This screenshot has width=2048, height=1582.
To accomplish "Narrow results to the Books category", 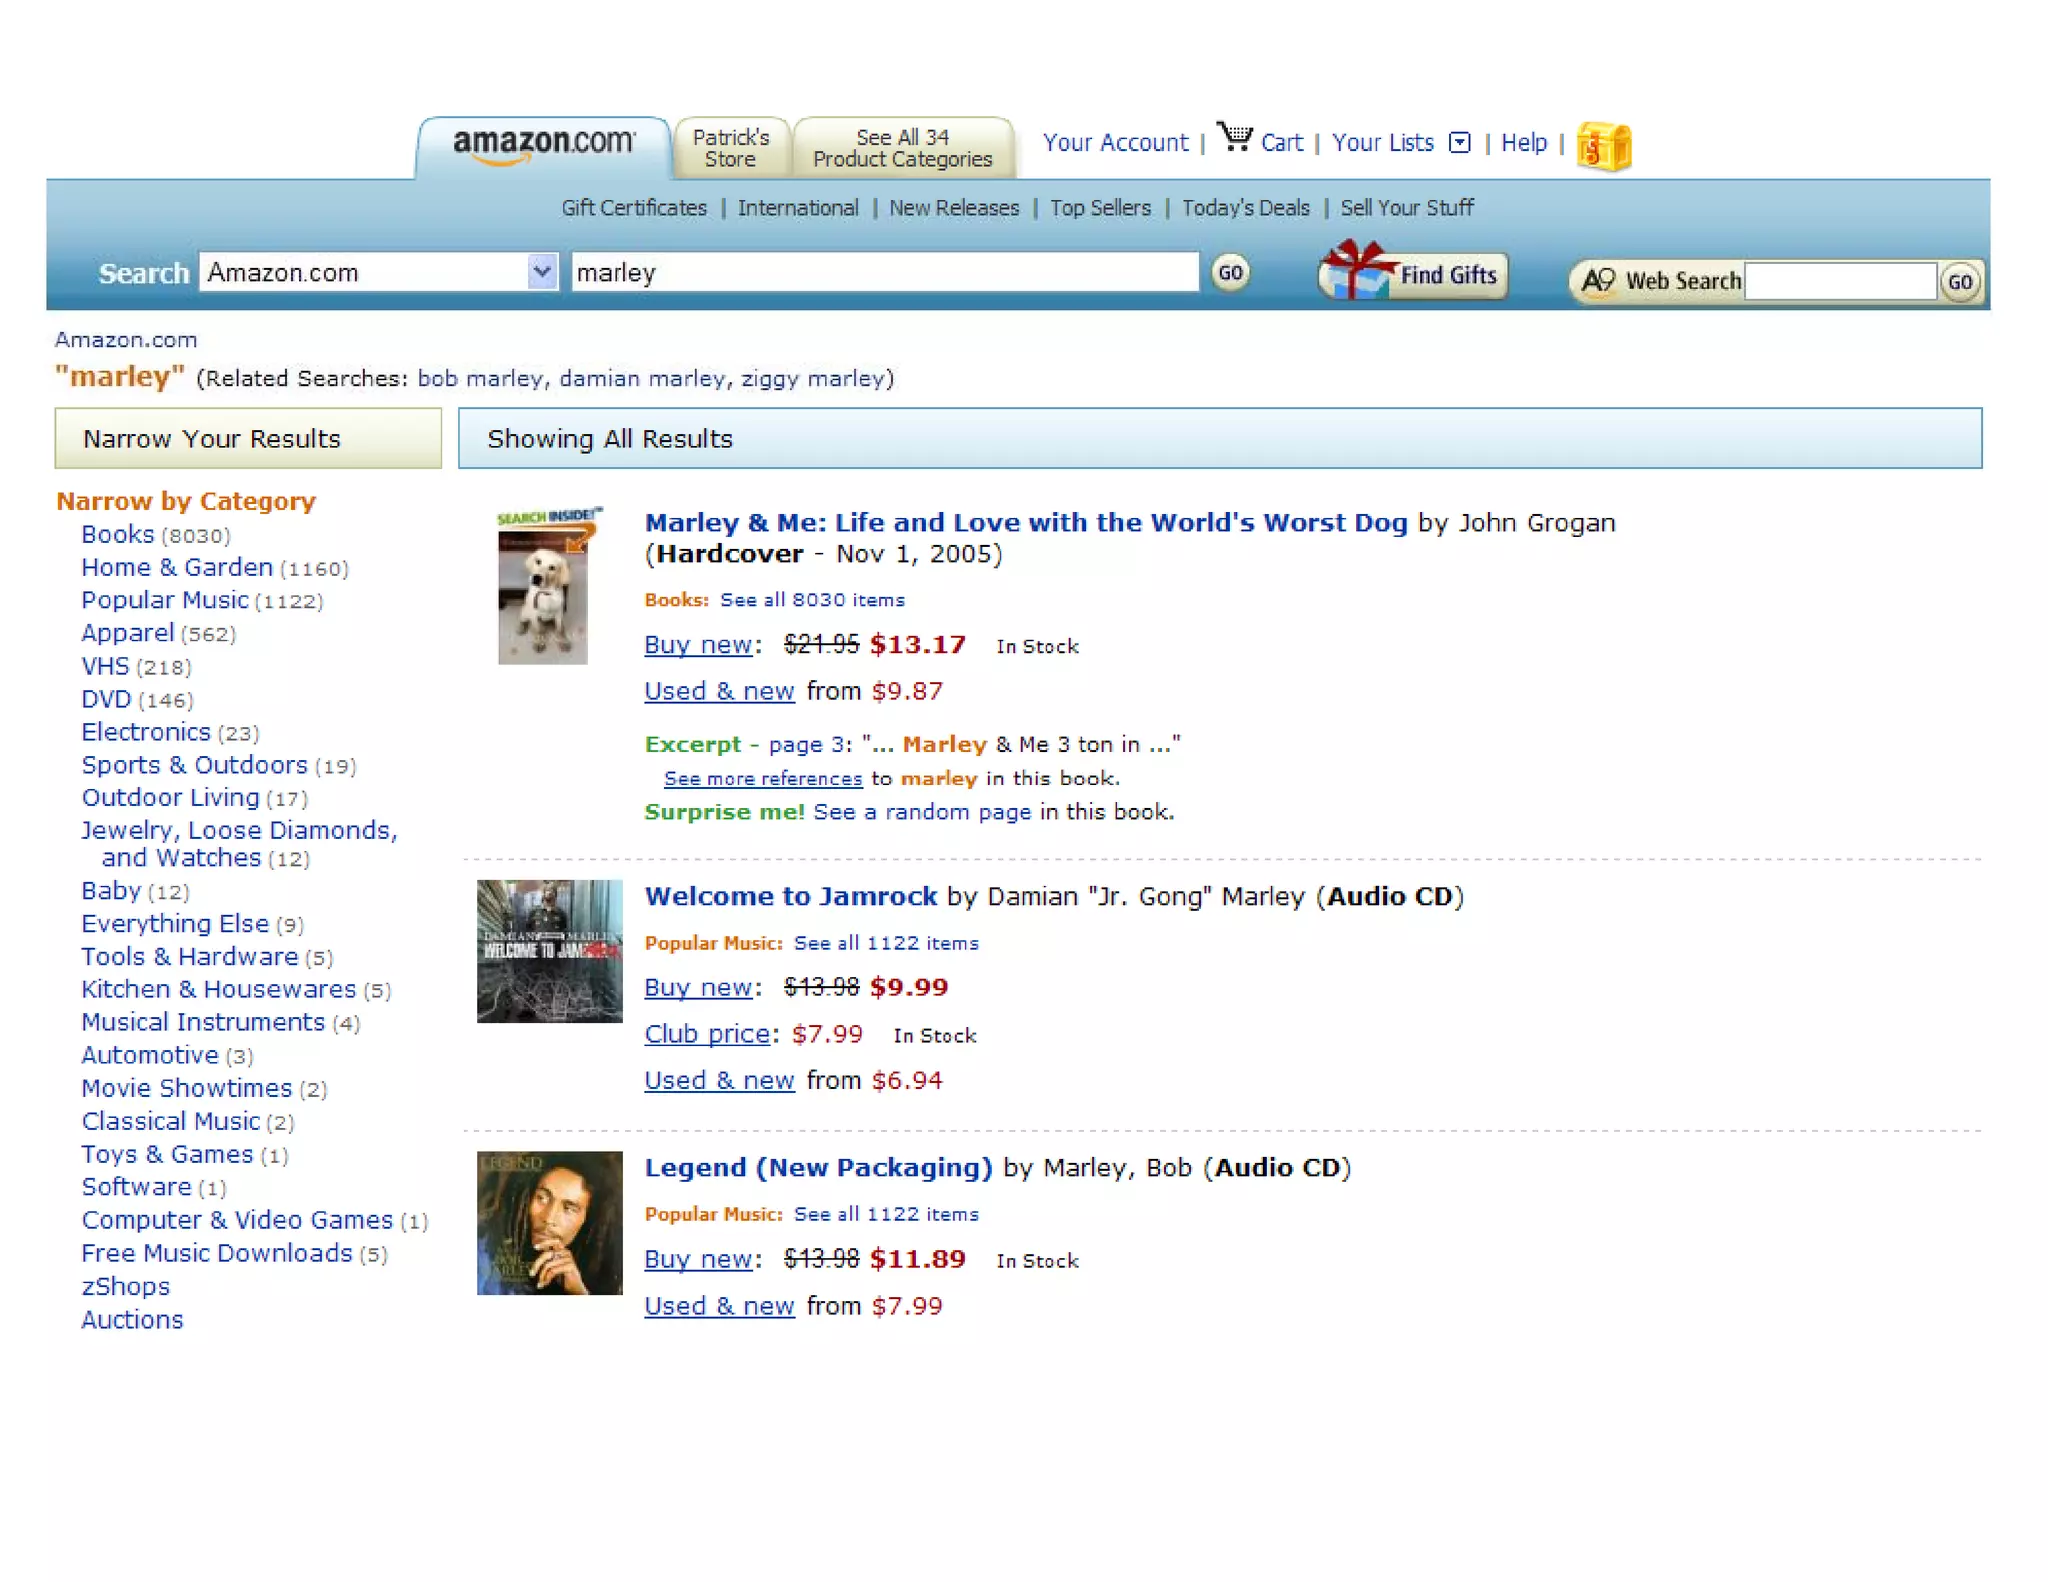I will click(118, 535).
